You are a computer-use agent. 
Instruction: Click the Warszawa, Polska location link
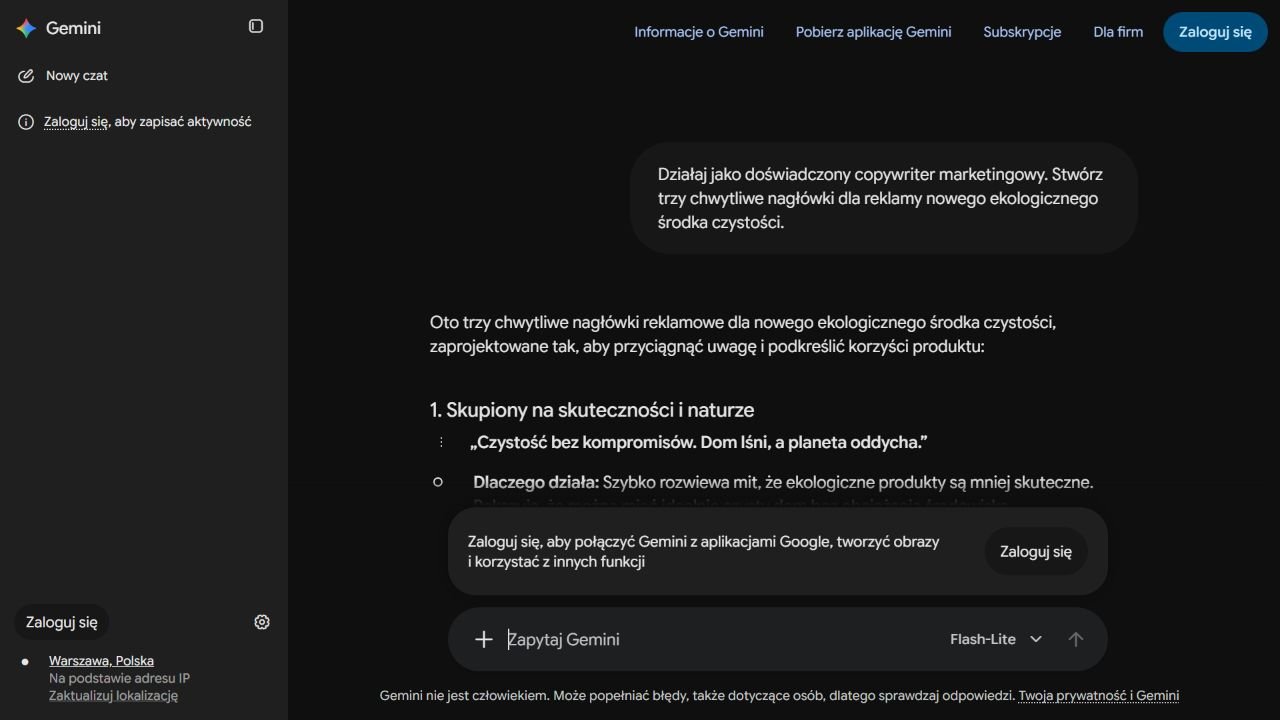[x=101, y=661]
